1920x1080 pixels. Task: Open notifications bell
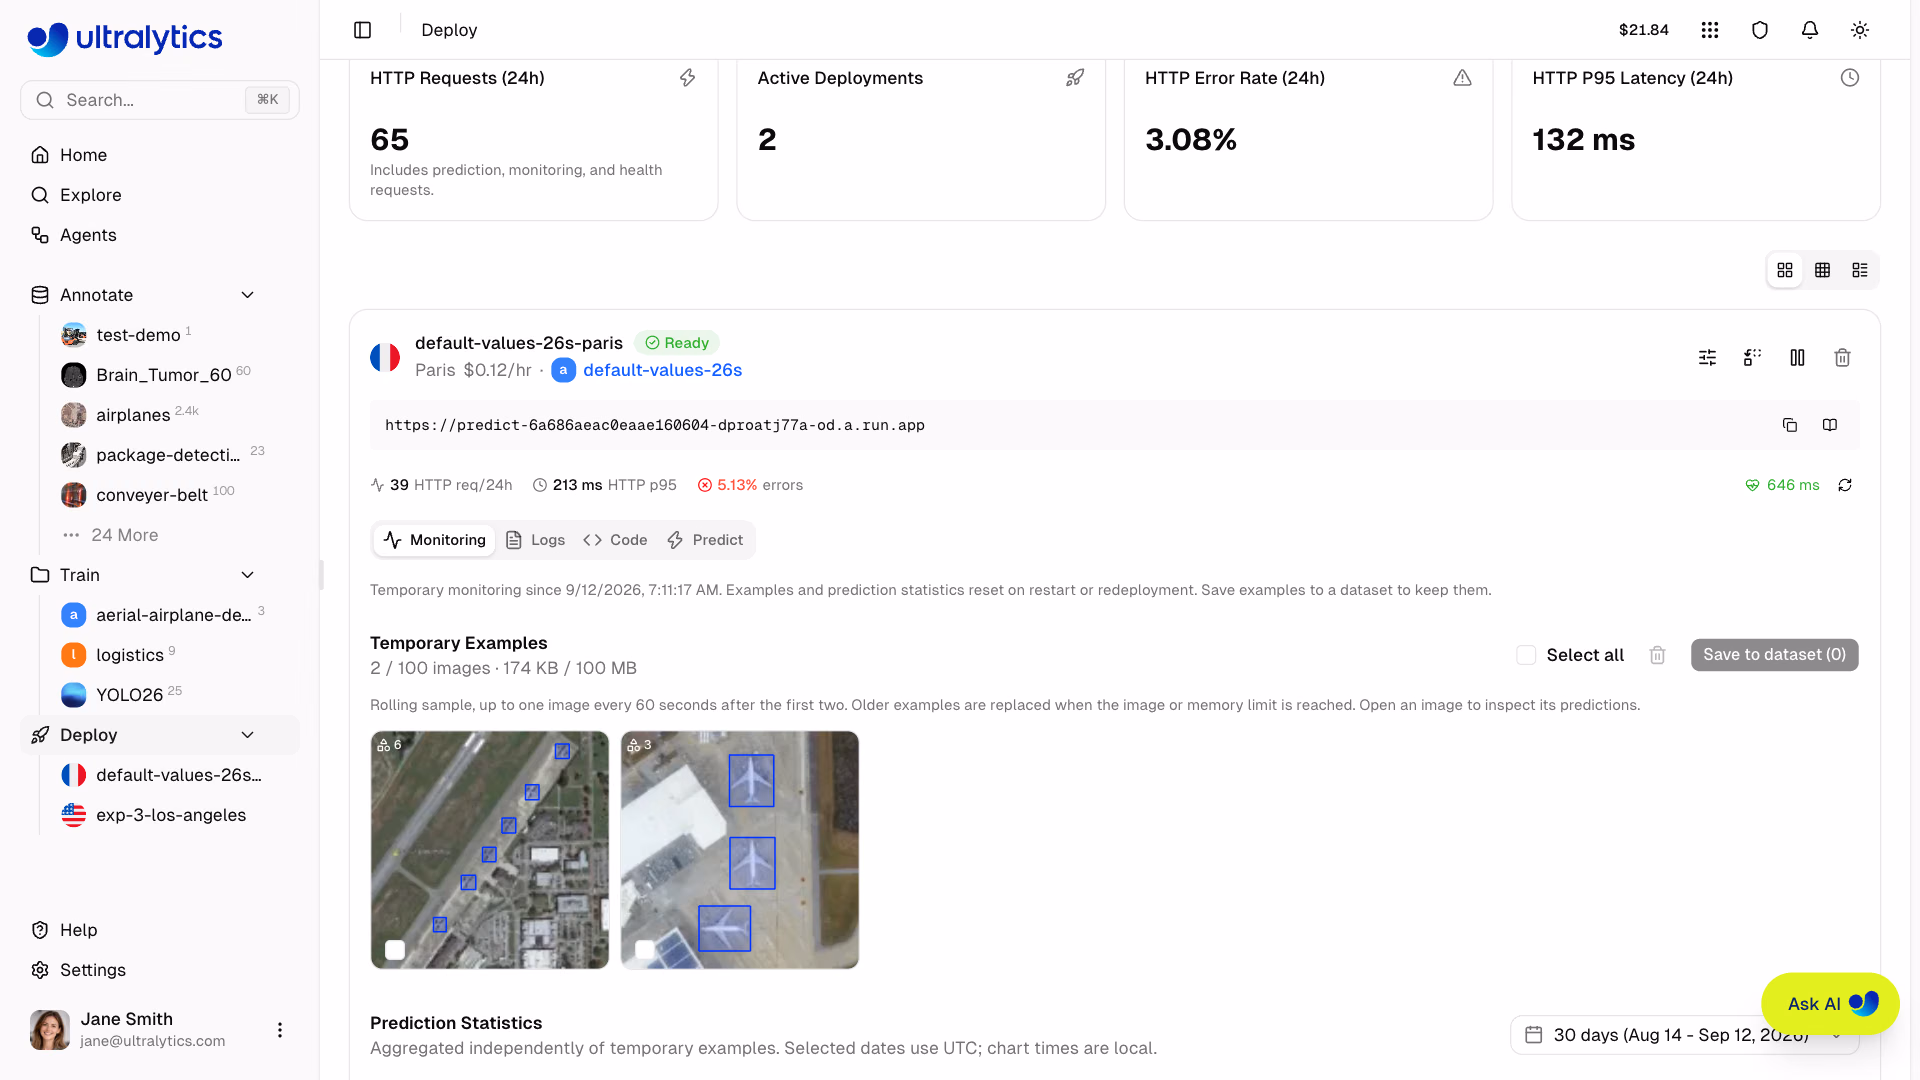1810,30
